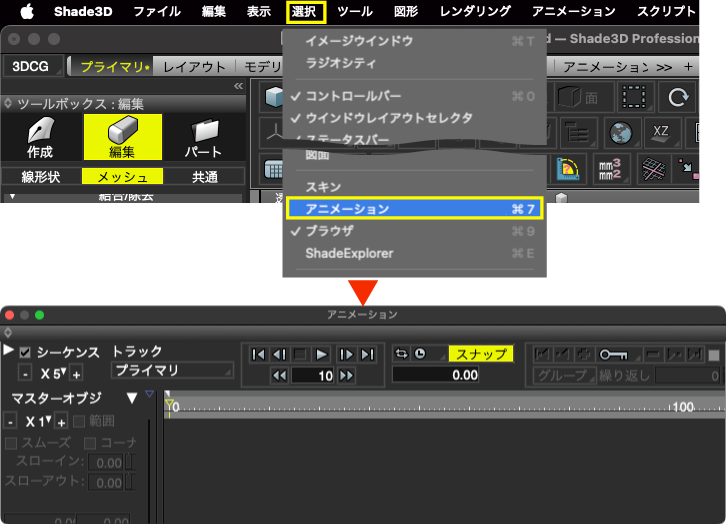Select the 作成 toolbox icon
This screenshot has width=726, height=524.
pyautogui.click(x=40, y=137)
